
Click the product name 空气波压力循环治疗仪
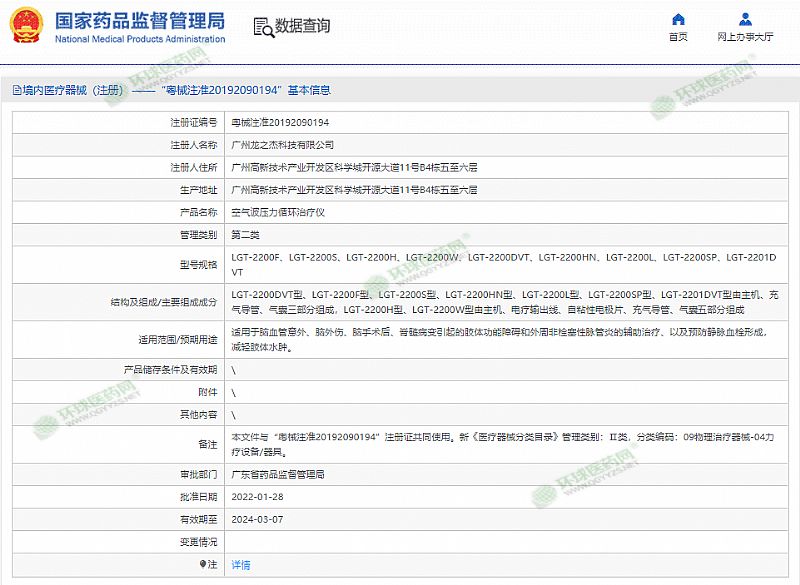(278, 212)
